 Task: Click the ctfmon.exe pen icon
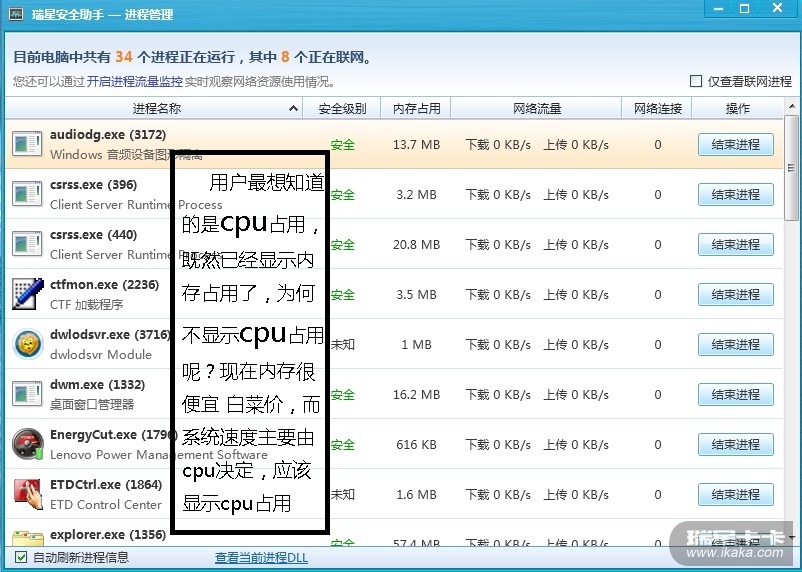[x=28, y=294]
